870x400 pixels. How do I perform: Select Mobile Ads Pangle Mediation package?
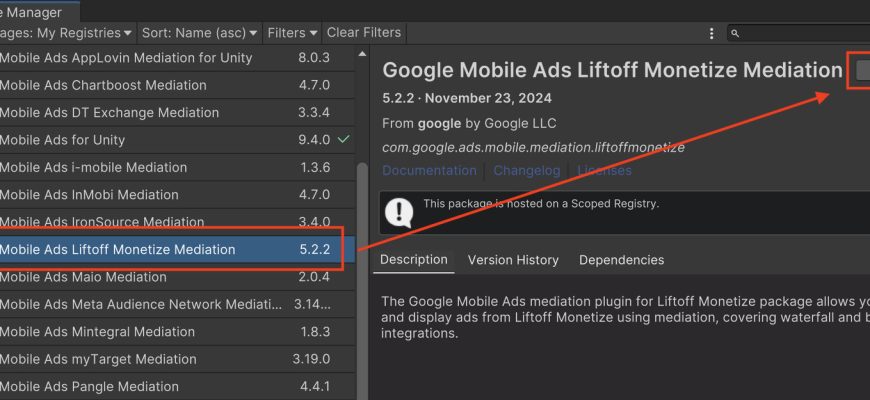(177, 386)
